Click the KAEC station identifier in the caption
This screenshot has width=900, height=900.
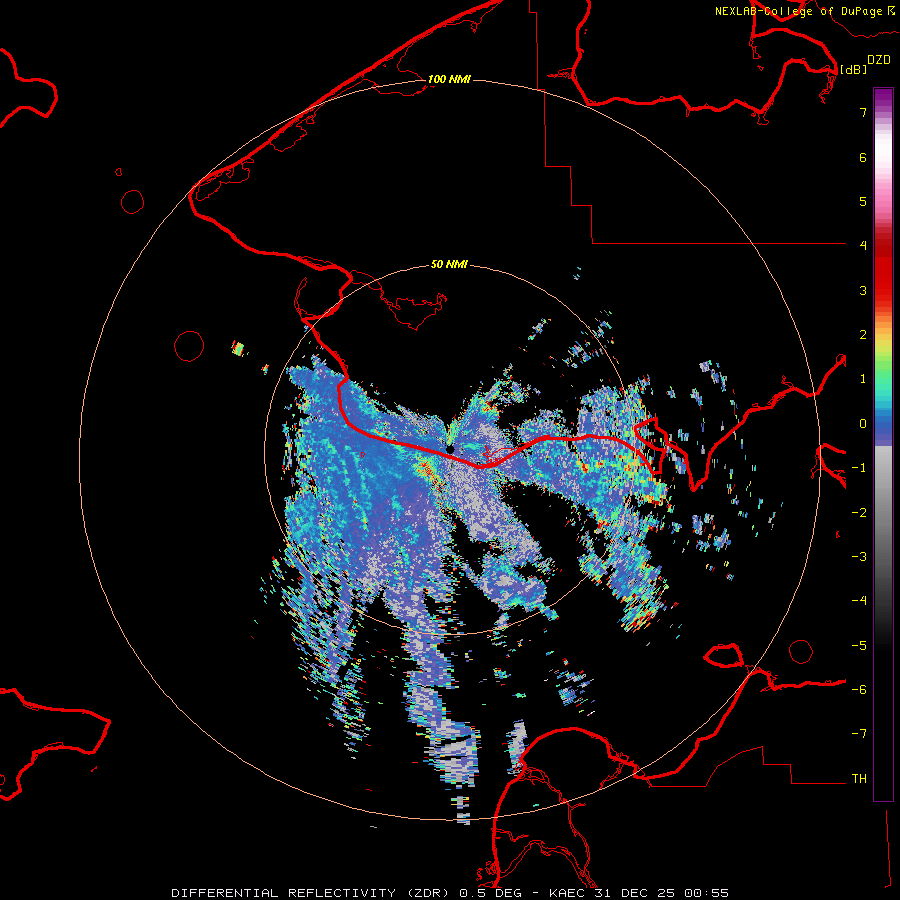pos(568,893)
